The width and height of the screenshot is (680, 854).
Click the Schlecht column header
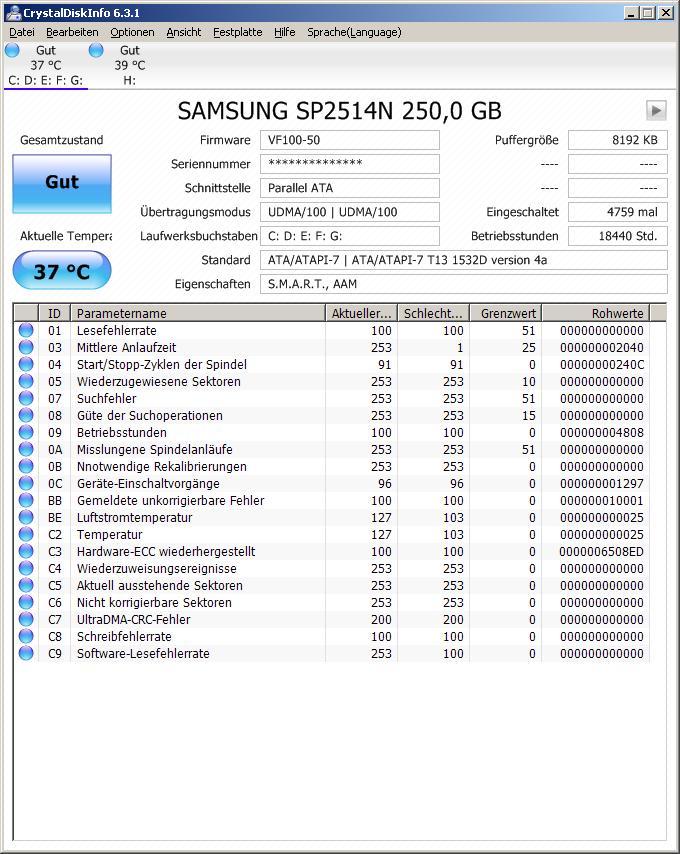[433, 313]
